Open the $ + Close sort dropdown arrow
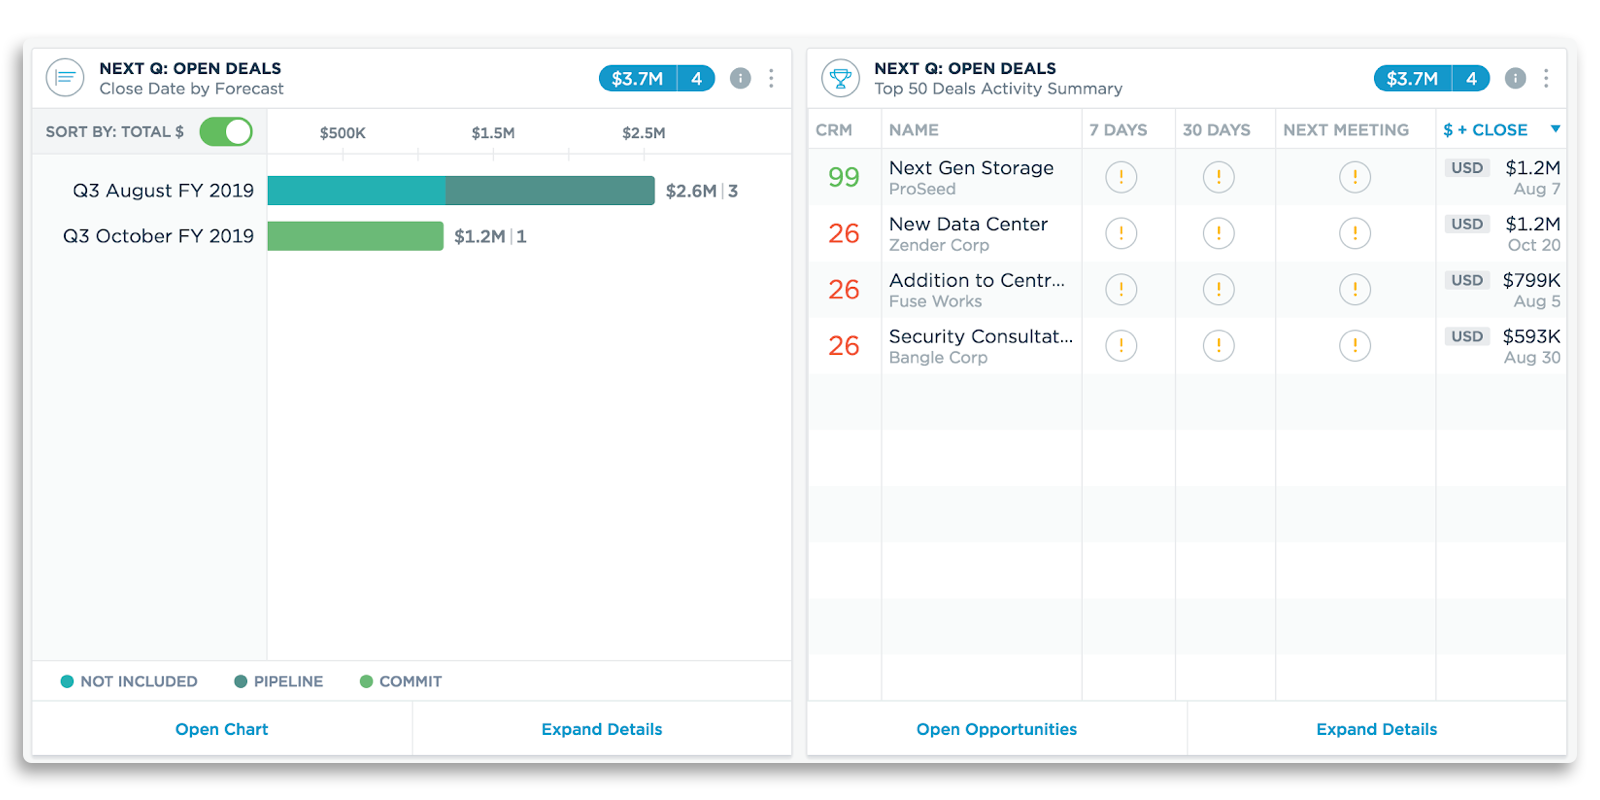Screen dimensions: 1600x800 (x=1555, y=129)
